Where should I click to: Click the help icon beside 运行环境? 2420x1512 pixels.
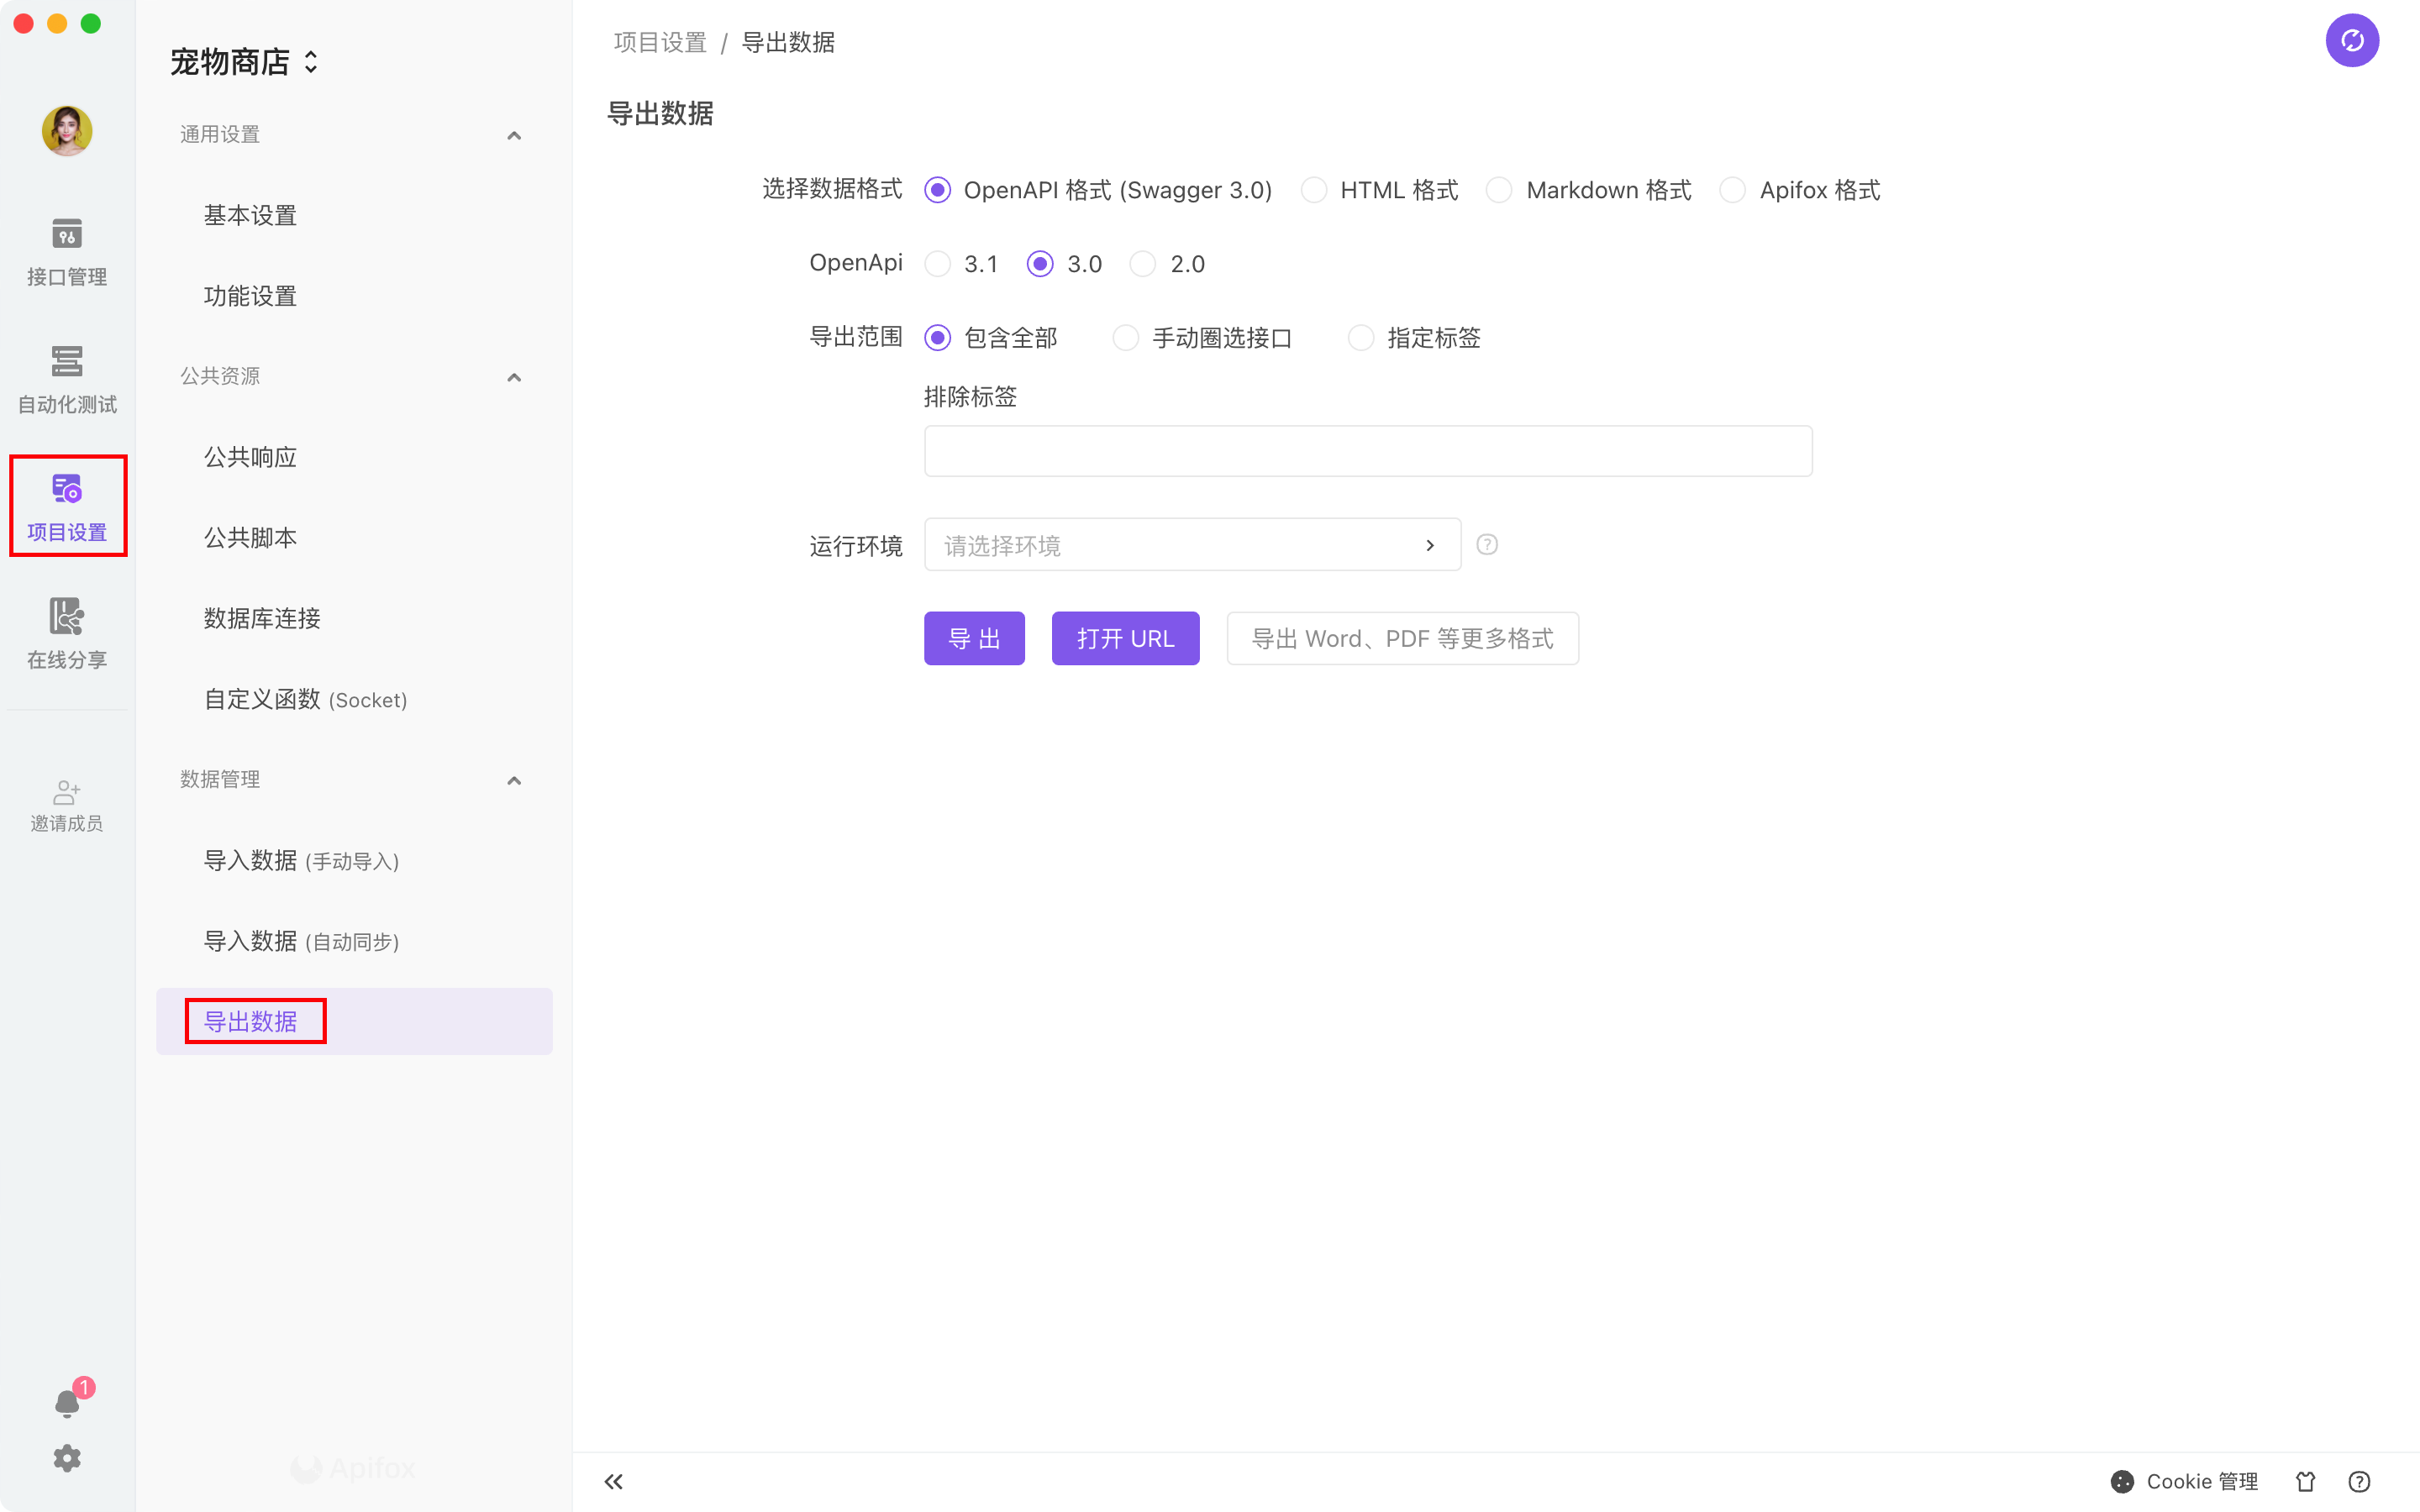click(x=1487, y=545)
